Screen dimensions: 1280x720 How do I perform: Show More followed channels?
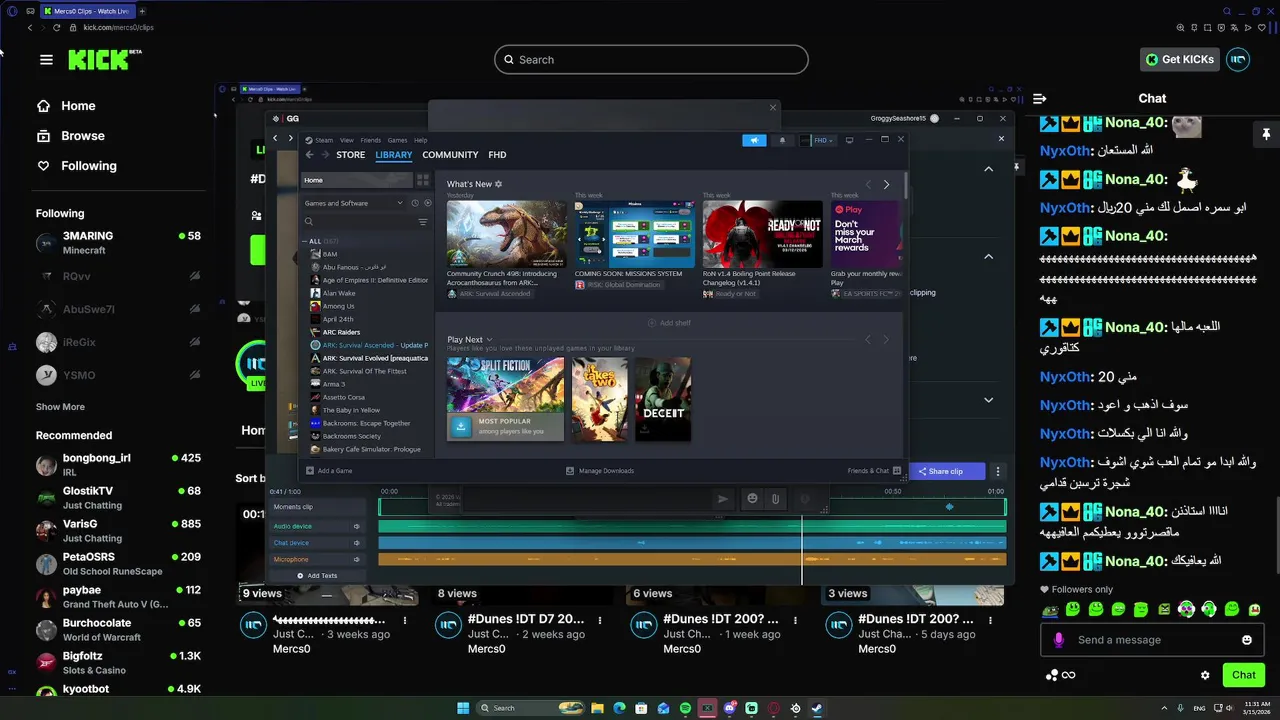point(60,407)
